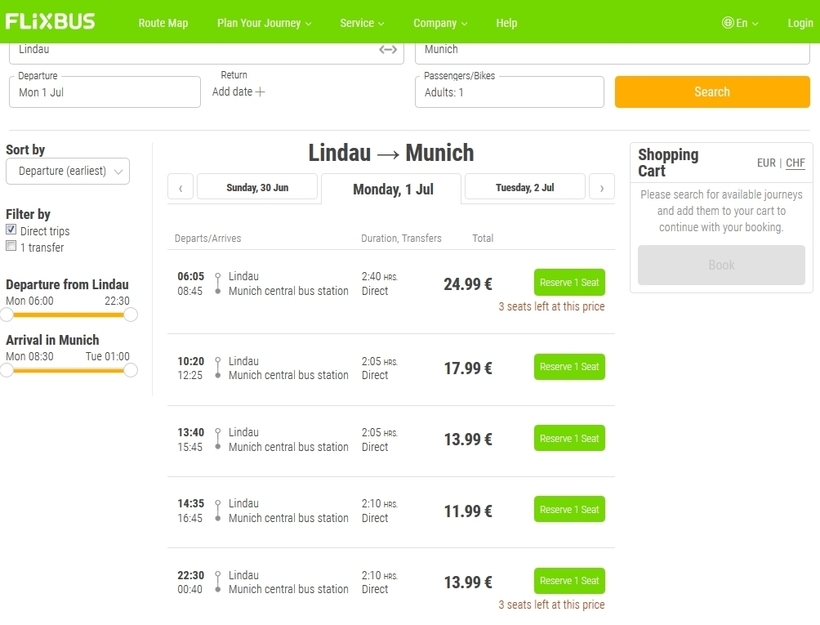
Task: Expand the Service menu
Action: pyautogui.click(x=362, y=23)
